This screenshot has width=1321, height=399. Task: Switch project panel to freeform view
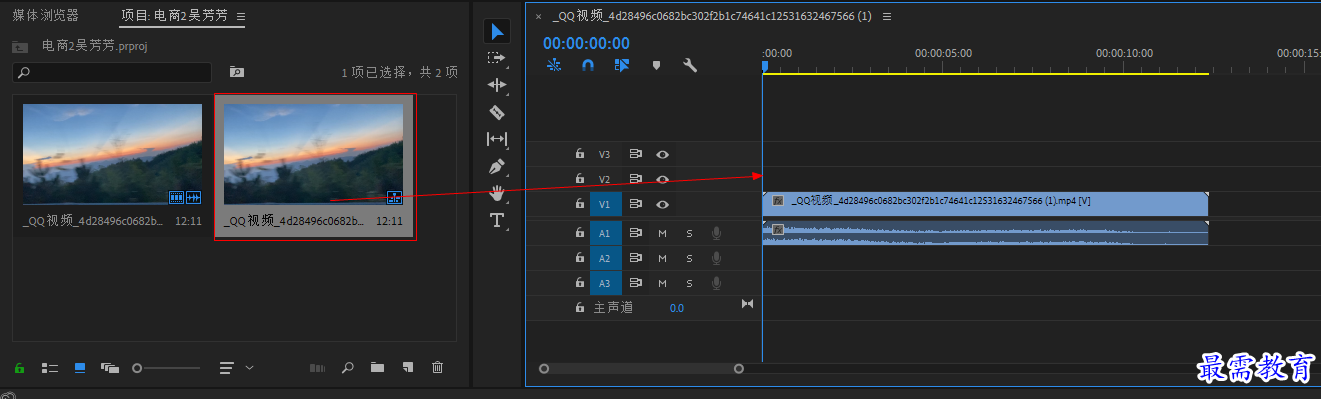point(110,368)
